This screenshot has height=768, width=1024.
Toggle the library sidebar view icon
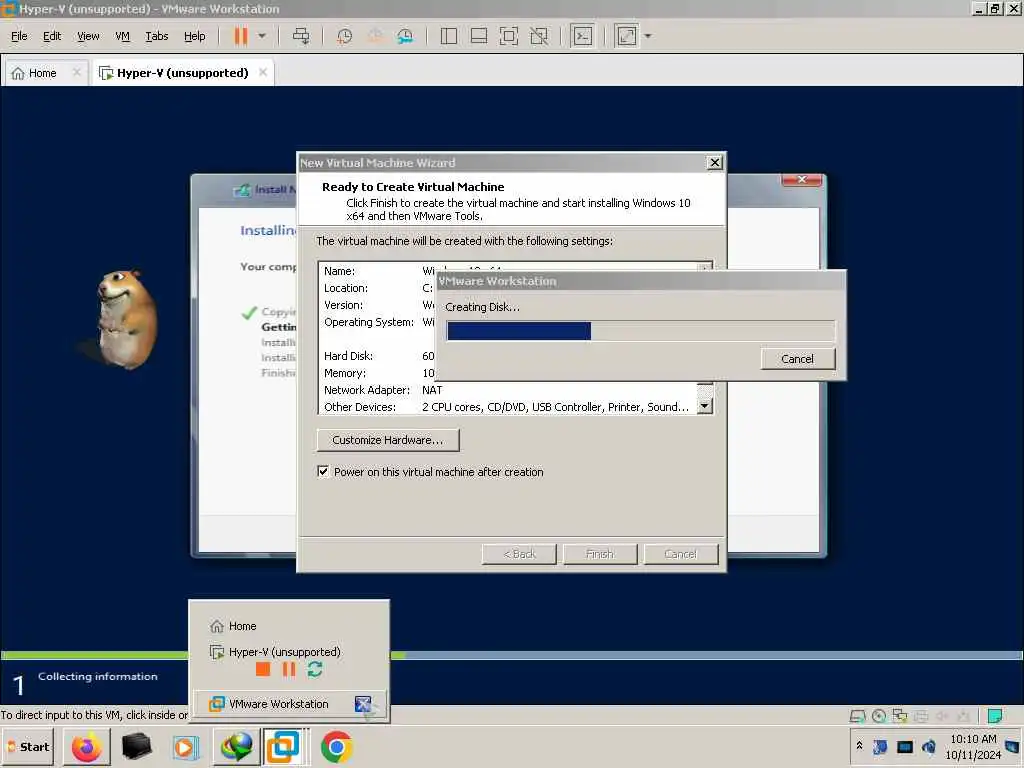coord(449,36)
